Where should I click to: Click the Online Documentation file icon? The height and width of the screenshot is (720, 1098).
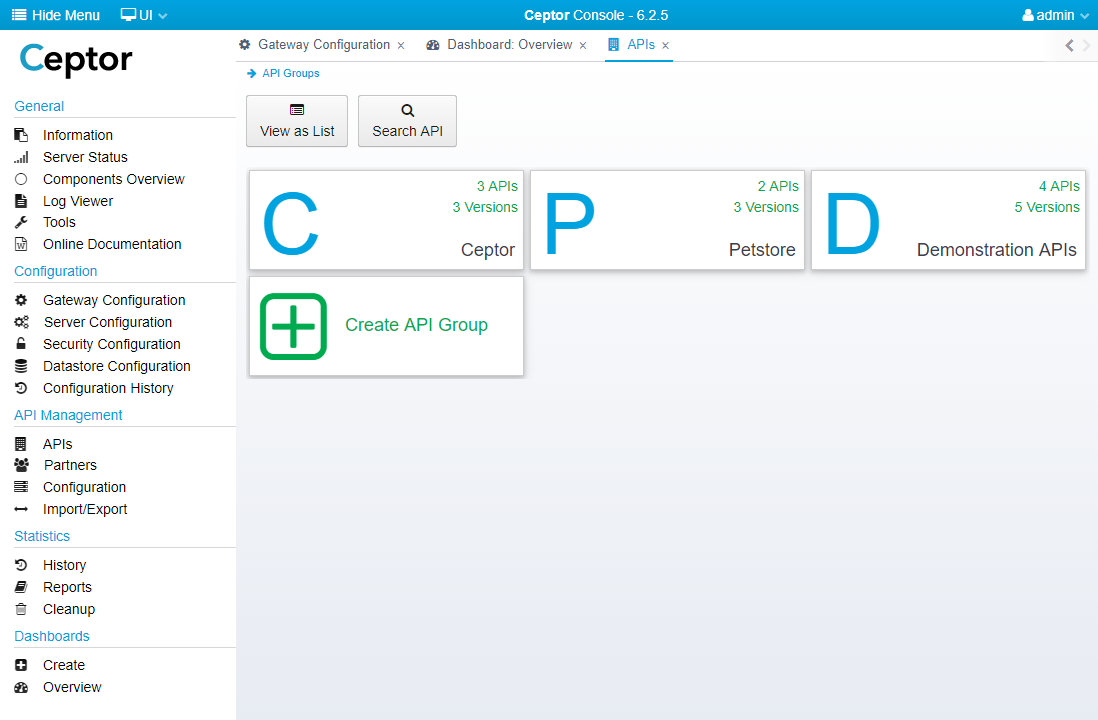[x=21, y=244]
